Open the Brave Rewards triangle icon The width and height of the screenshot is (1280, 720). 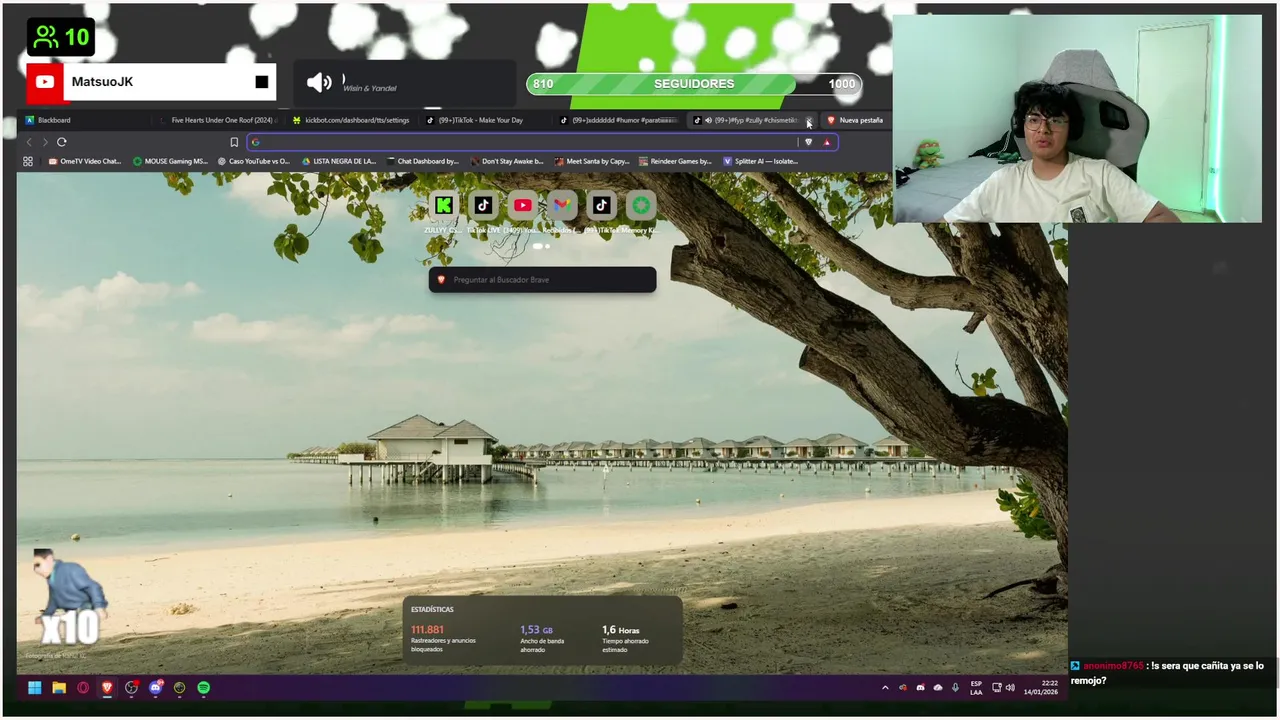(x=826, y=142)
